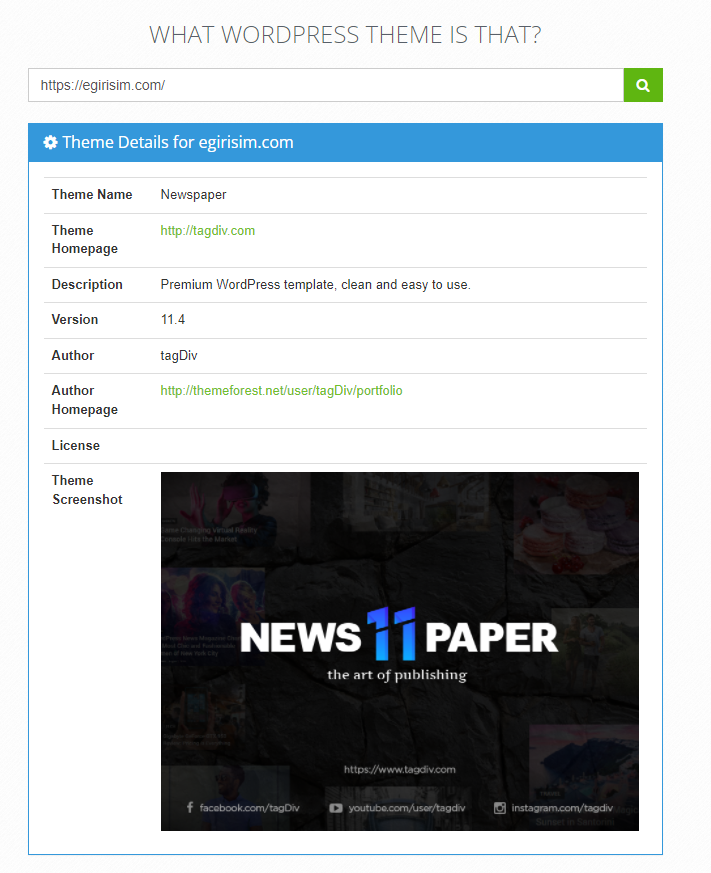Click the YouTube icon in theme screenshot
The width and height of the screenshot is (711, 873).
pyautogui.click(x=336, y=808)
